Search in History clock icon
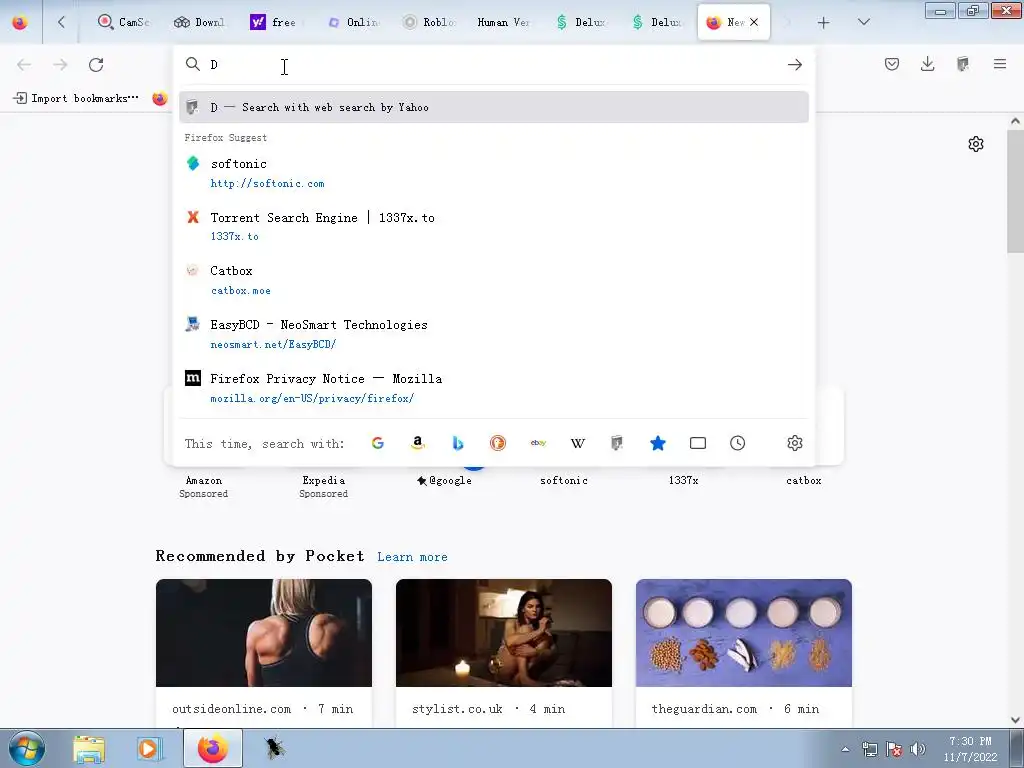 pos(737,443)
